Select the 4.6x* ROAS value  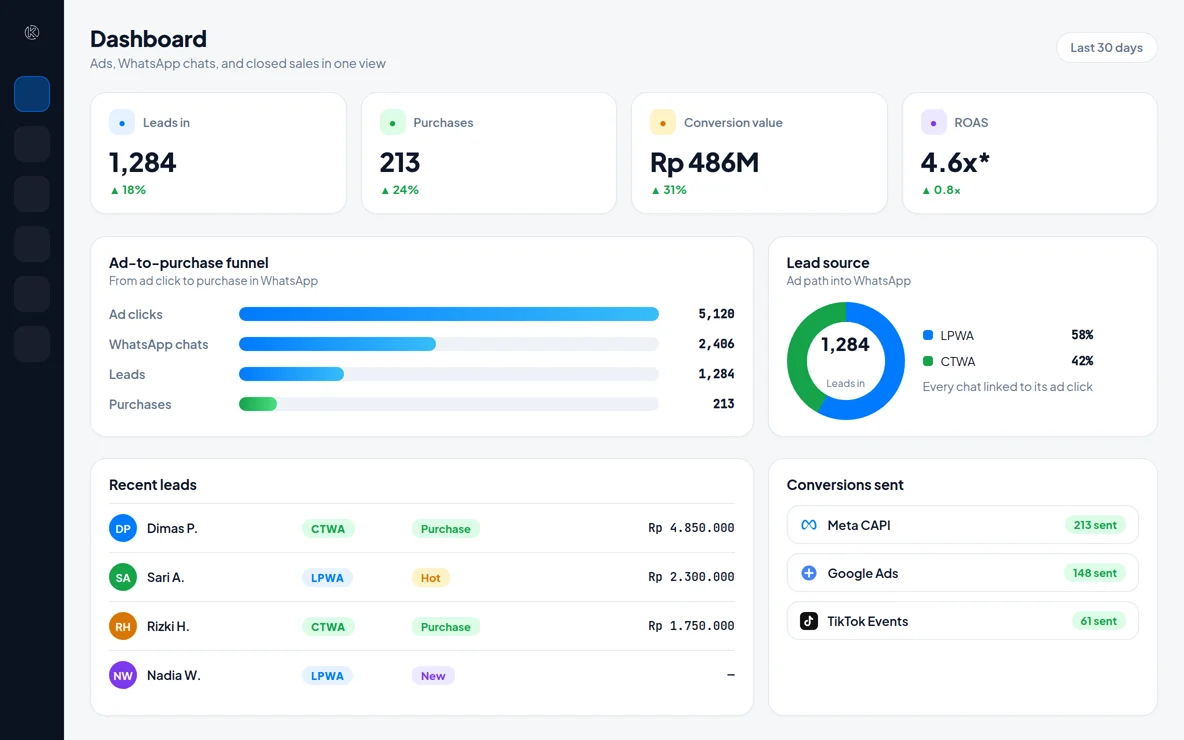(954, 162)
